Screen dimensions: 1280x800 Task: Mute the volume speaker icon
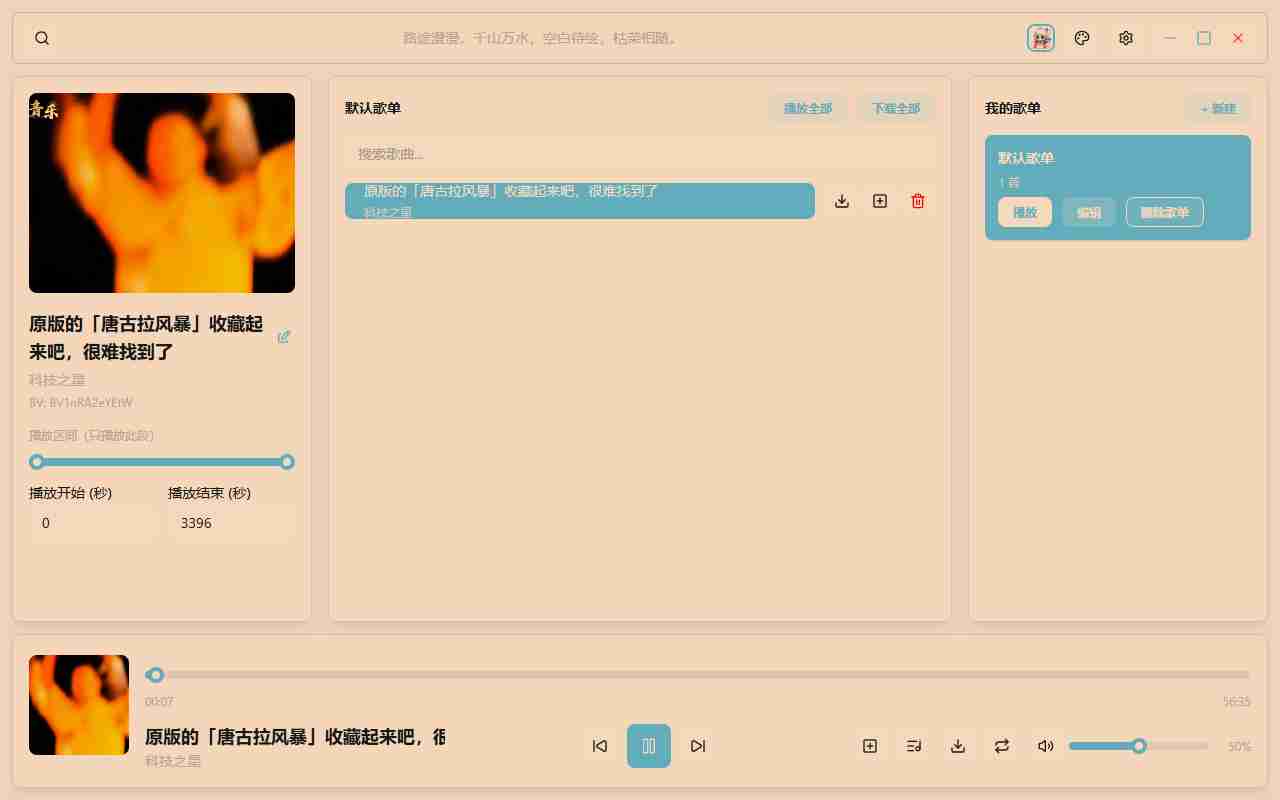1046,746
